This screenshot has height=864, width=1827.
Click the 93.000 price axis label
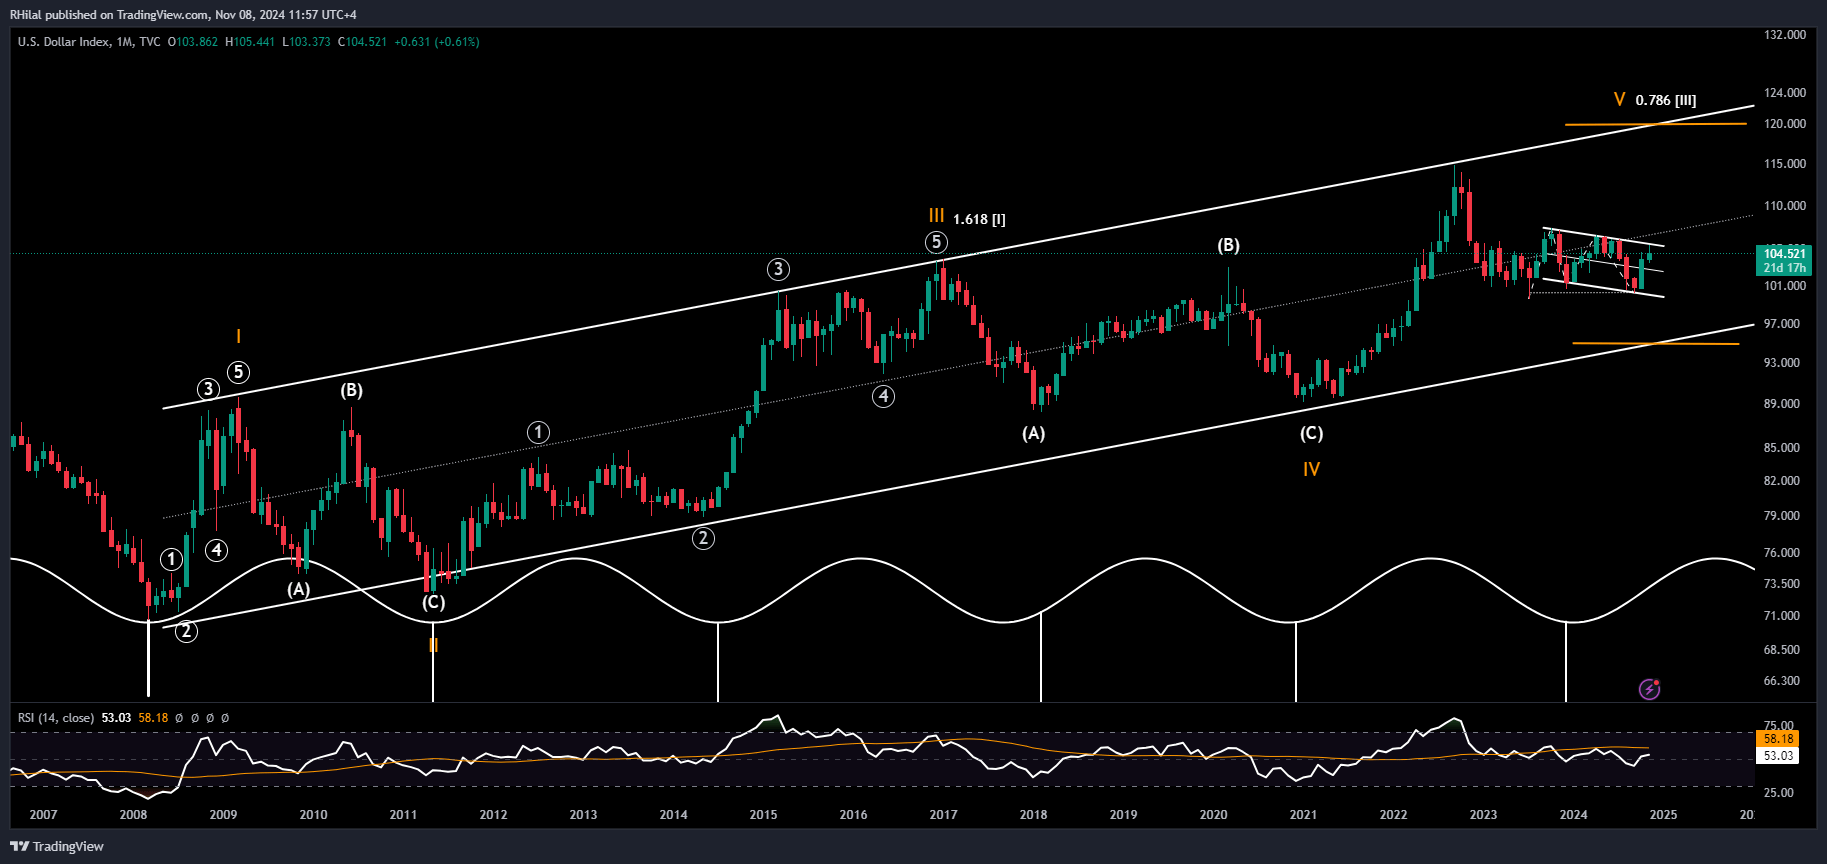1782,363
